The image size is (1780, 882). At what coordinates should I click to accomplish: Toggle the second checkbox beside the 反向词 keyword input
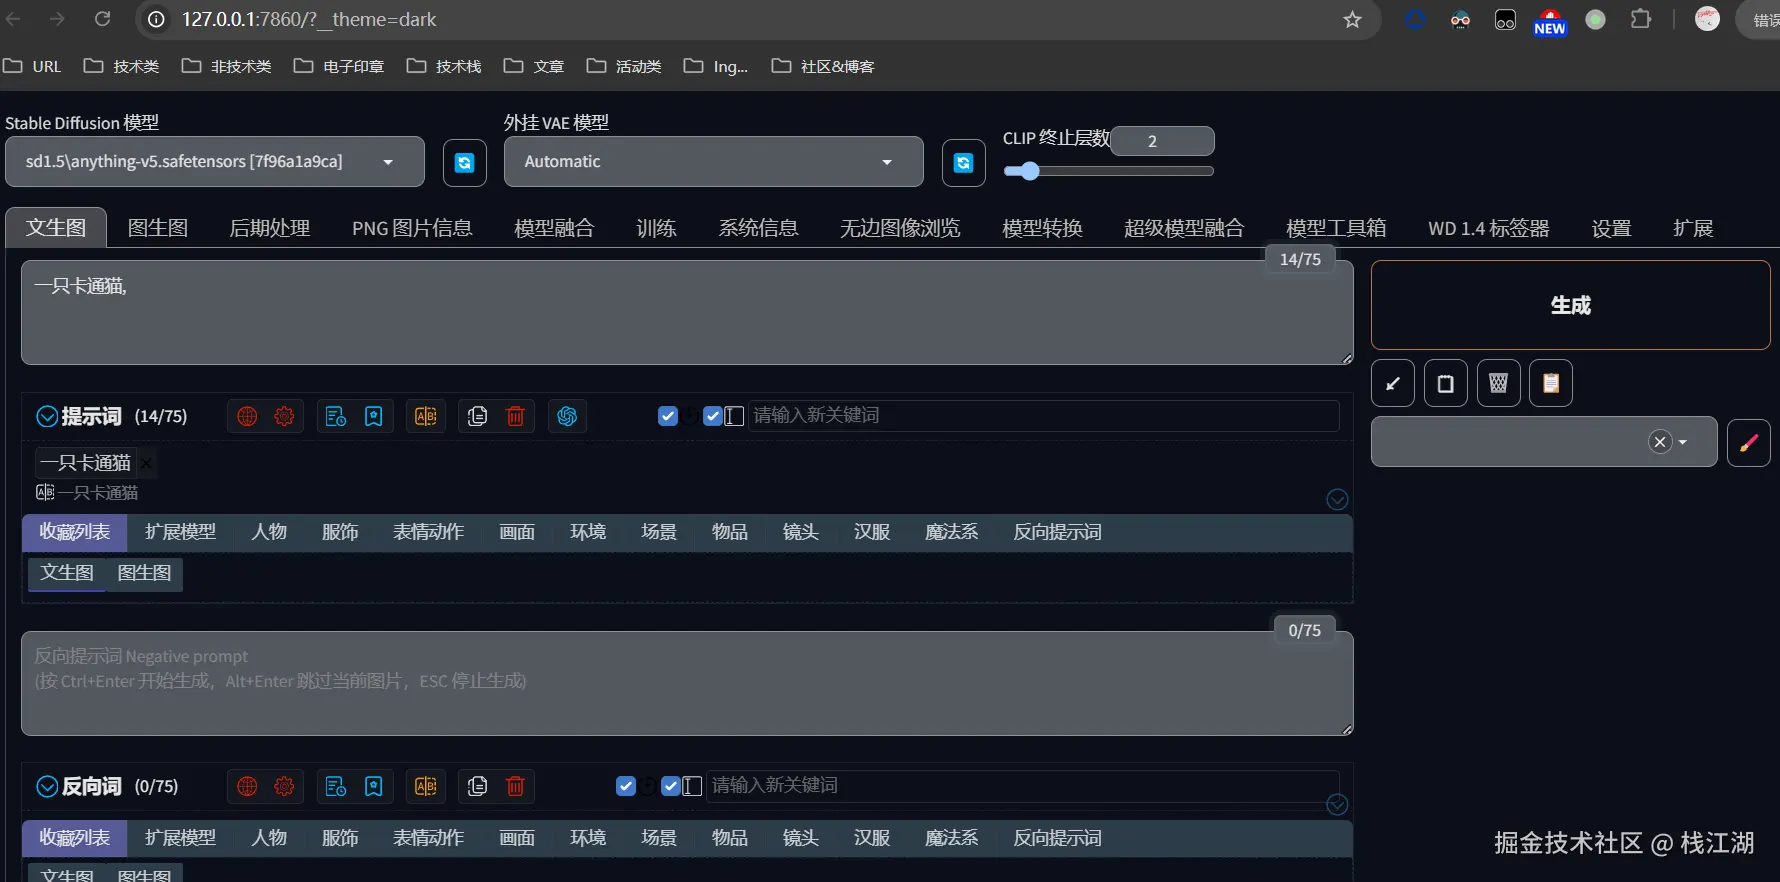click(671, 786)
